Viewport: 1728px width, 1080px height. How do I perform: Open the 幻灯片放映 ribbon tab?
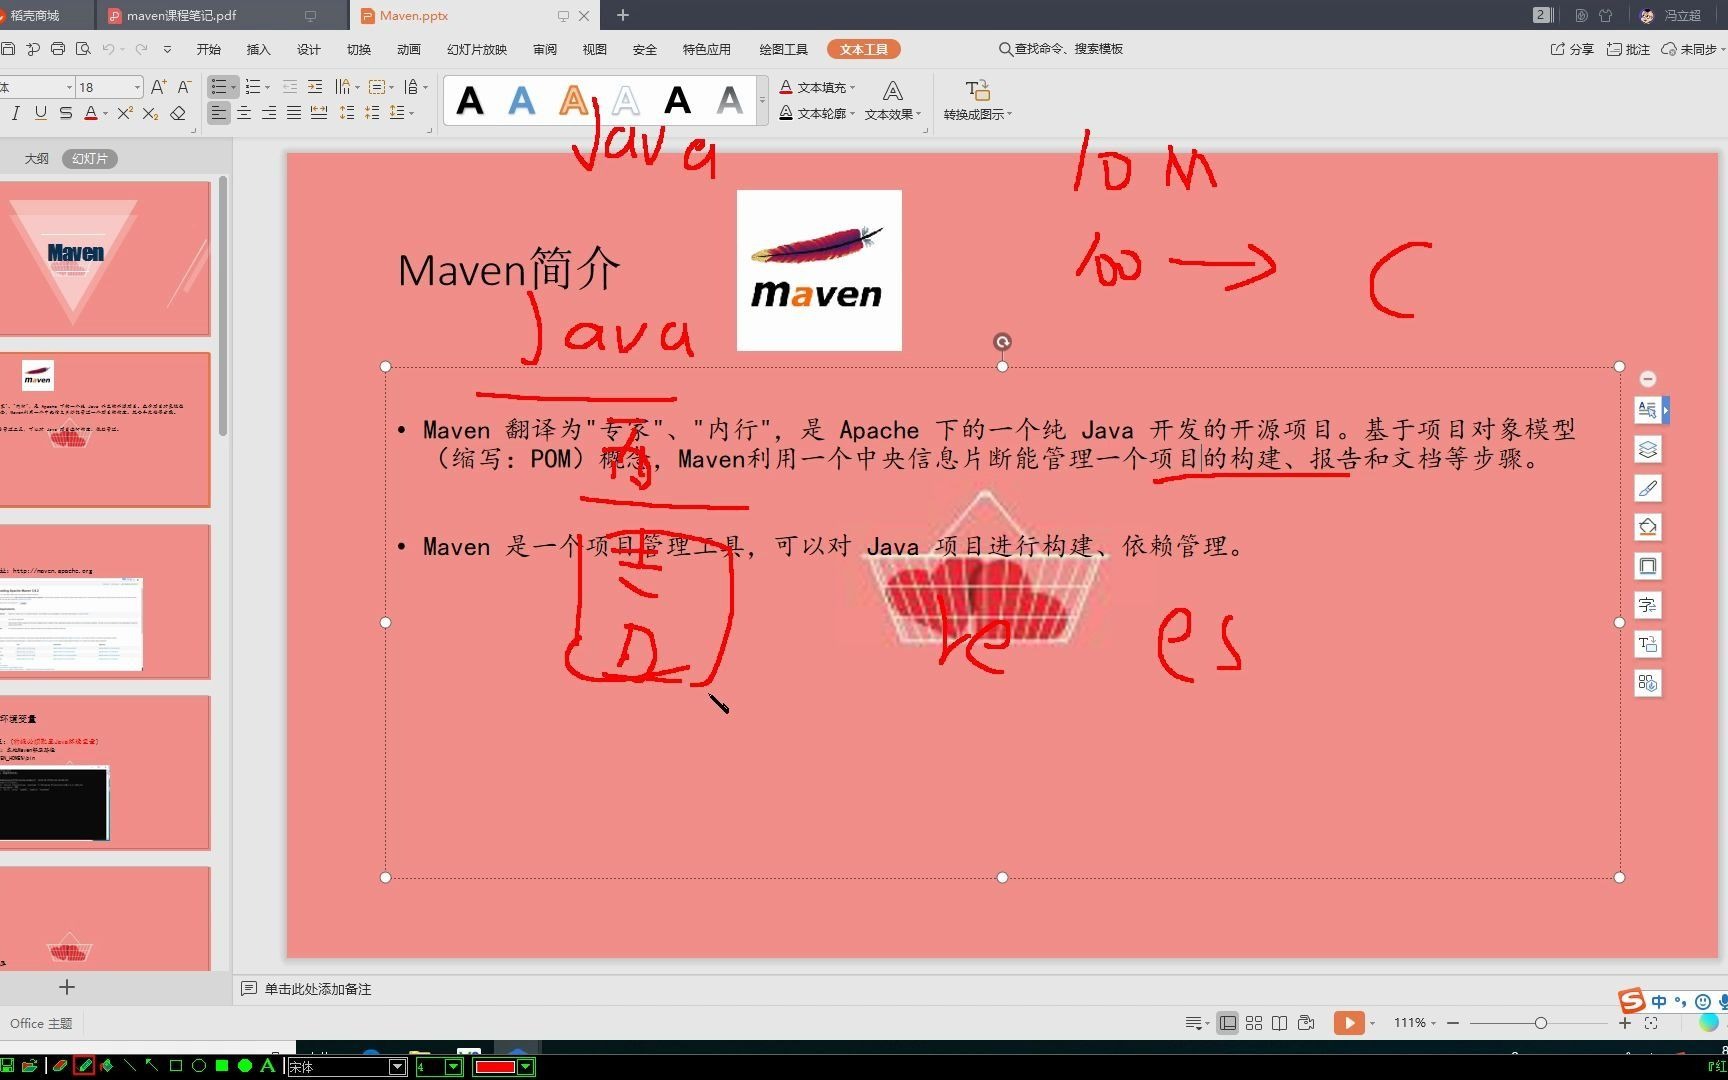477,49
